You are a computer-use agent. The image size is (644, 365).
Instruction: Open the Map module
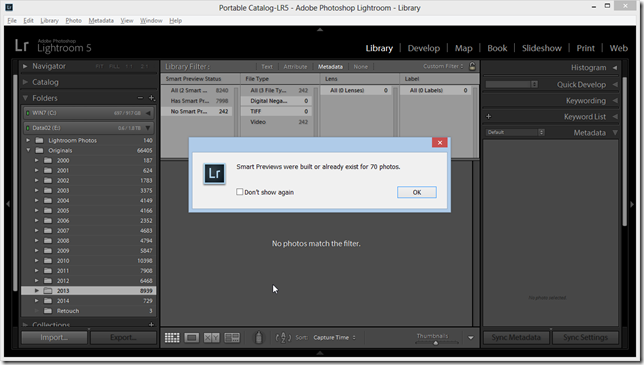click(x=463, y=48)
